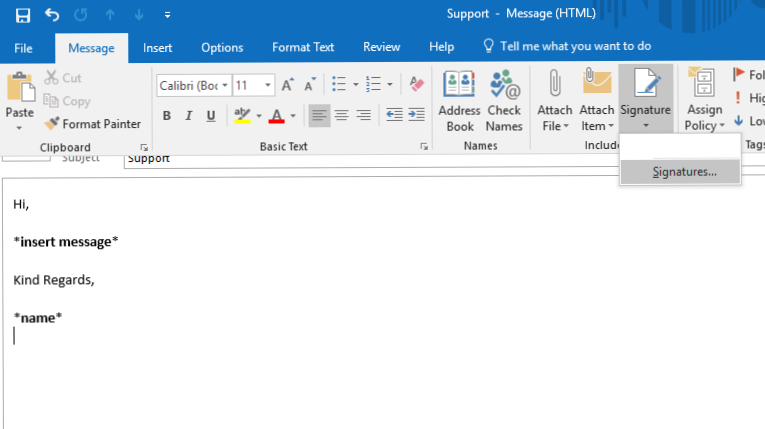
Task: Toggle bold formatting
Action: [167, 116]
